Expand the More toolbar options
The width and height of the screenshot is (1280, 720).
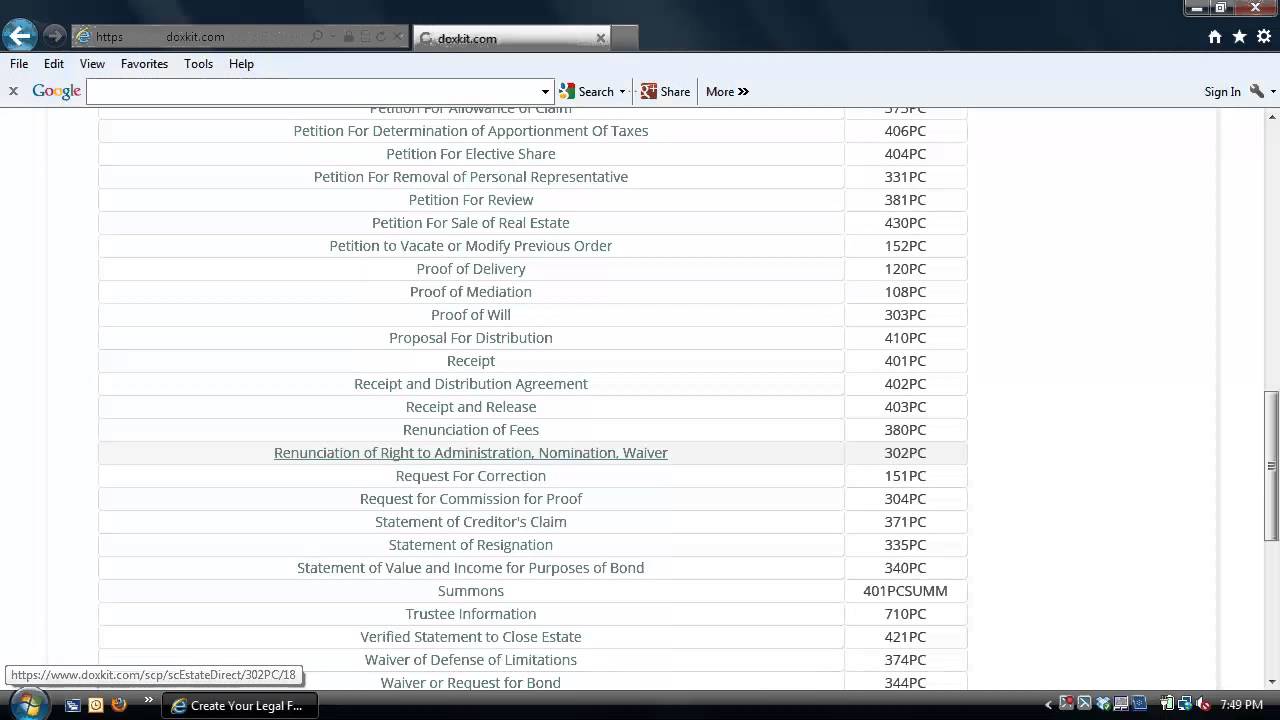point(727,91)
